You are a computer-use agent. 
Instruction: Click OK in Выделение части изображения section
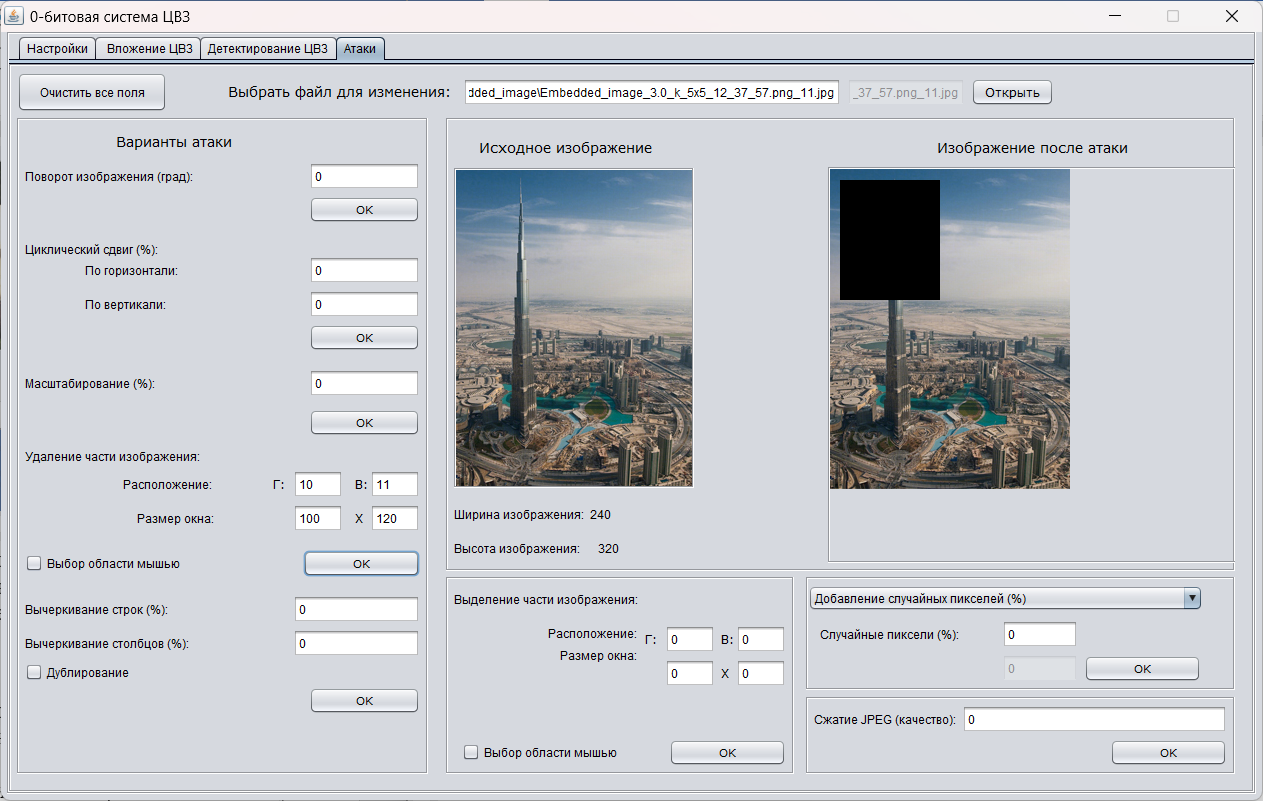click(727, 753)
